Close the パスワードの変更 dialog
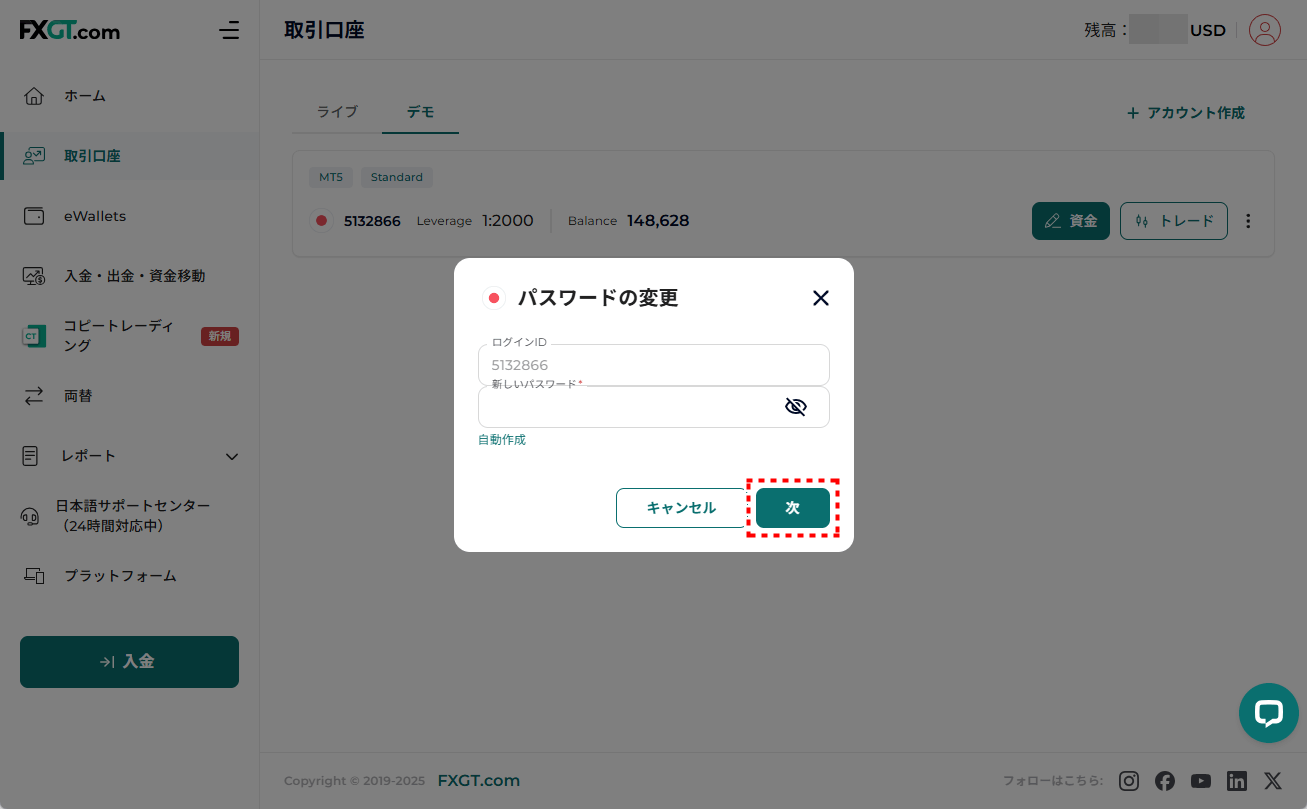The image size is (1307, 809). (x=820, y=298)
